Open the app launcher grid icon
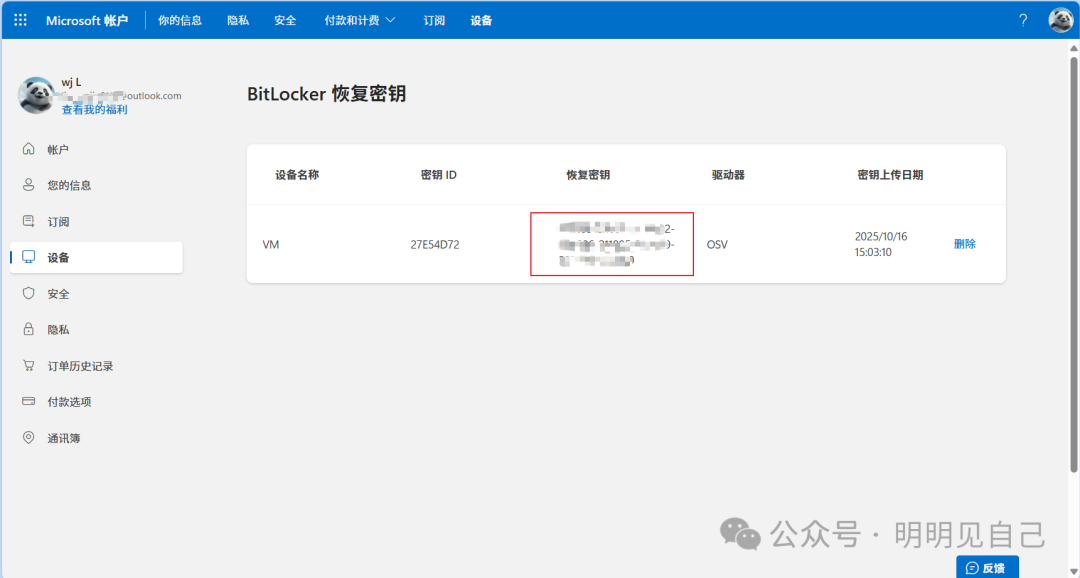This screenshot has height=578, width=1080. point(20,20)
